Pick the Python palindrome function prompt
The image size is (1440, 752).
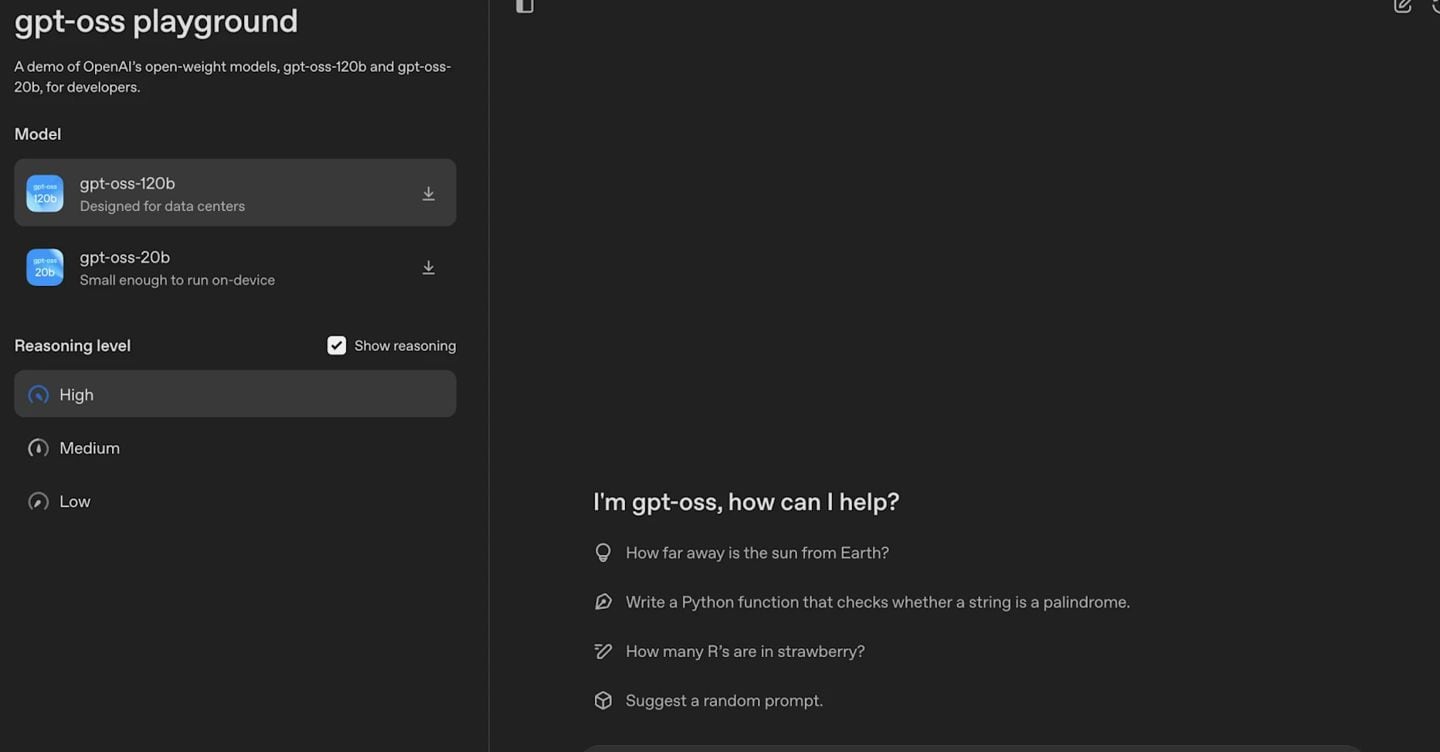click(x=877, y=602)
